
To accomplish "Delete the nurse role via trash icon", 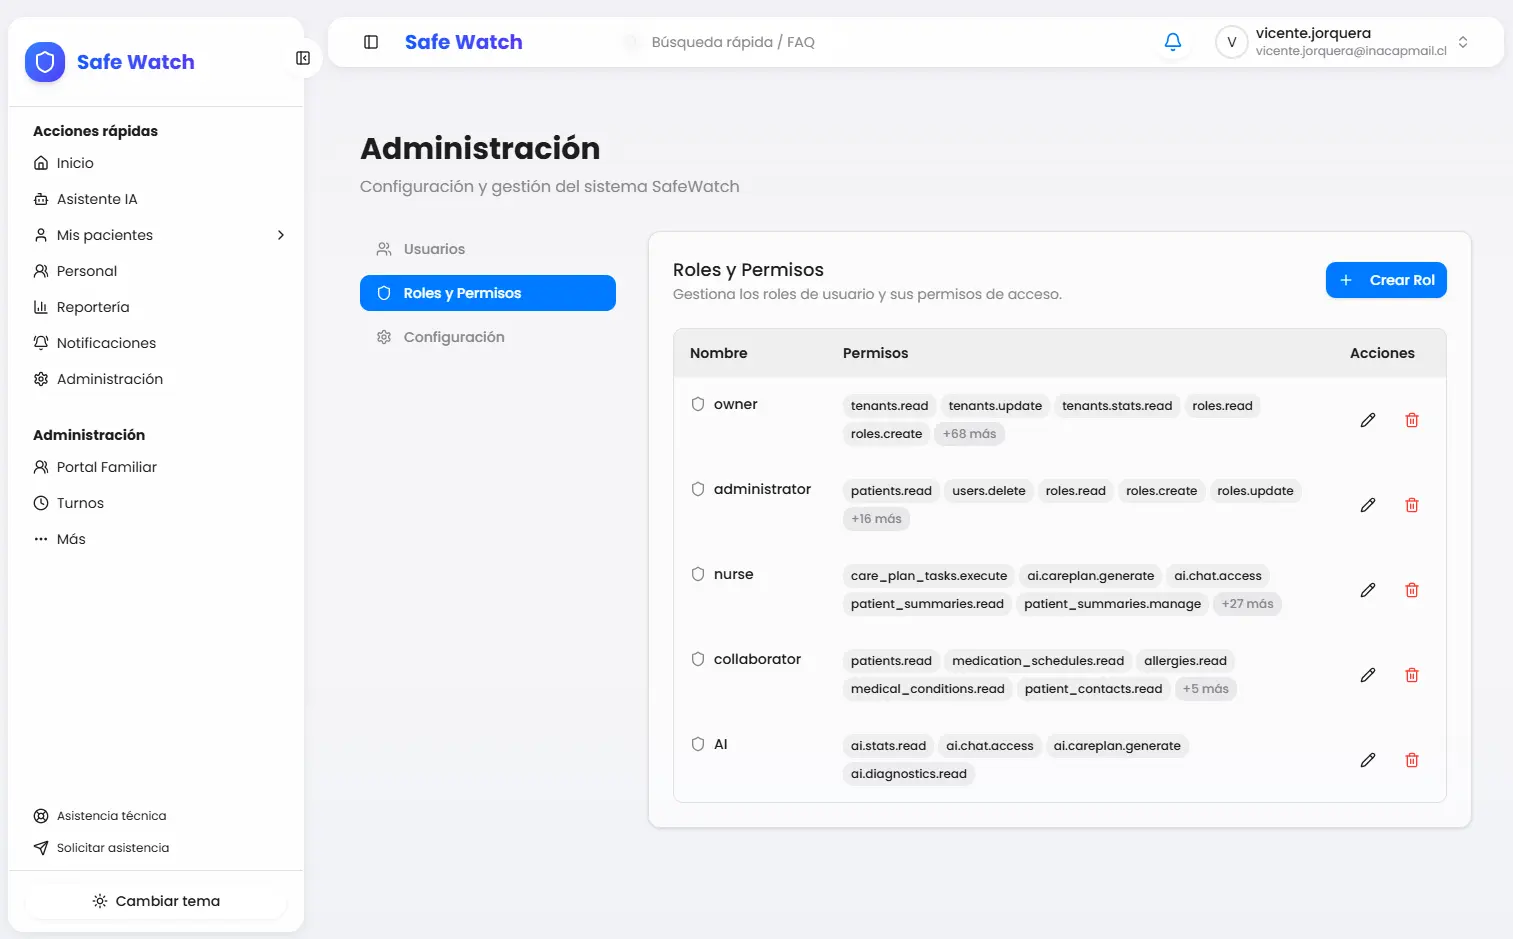I will (x=1411, y=590).
